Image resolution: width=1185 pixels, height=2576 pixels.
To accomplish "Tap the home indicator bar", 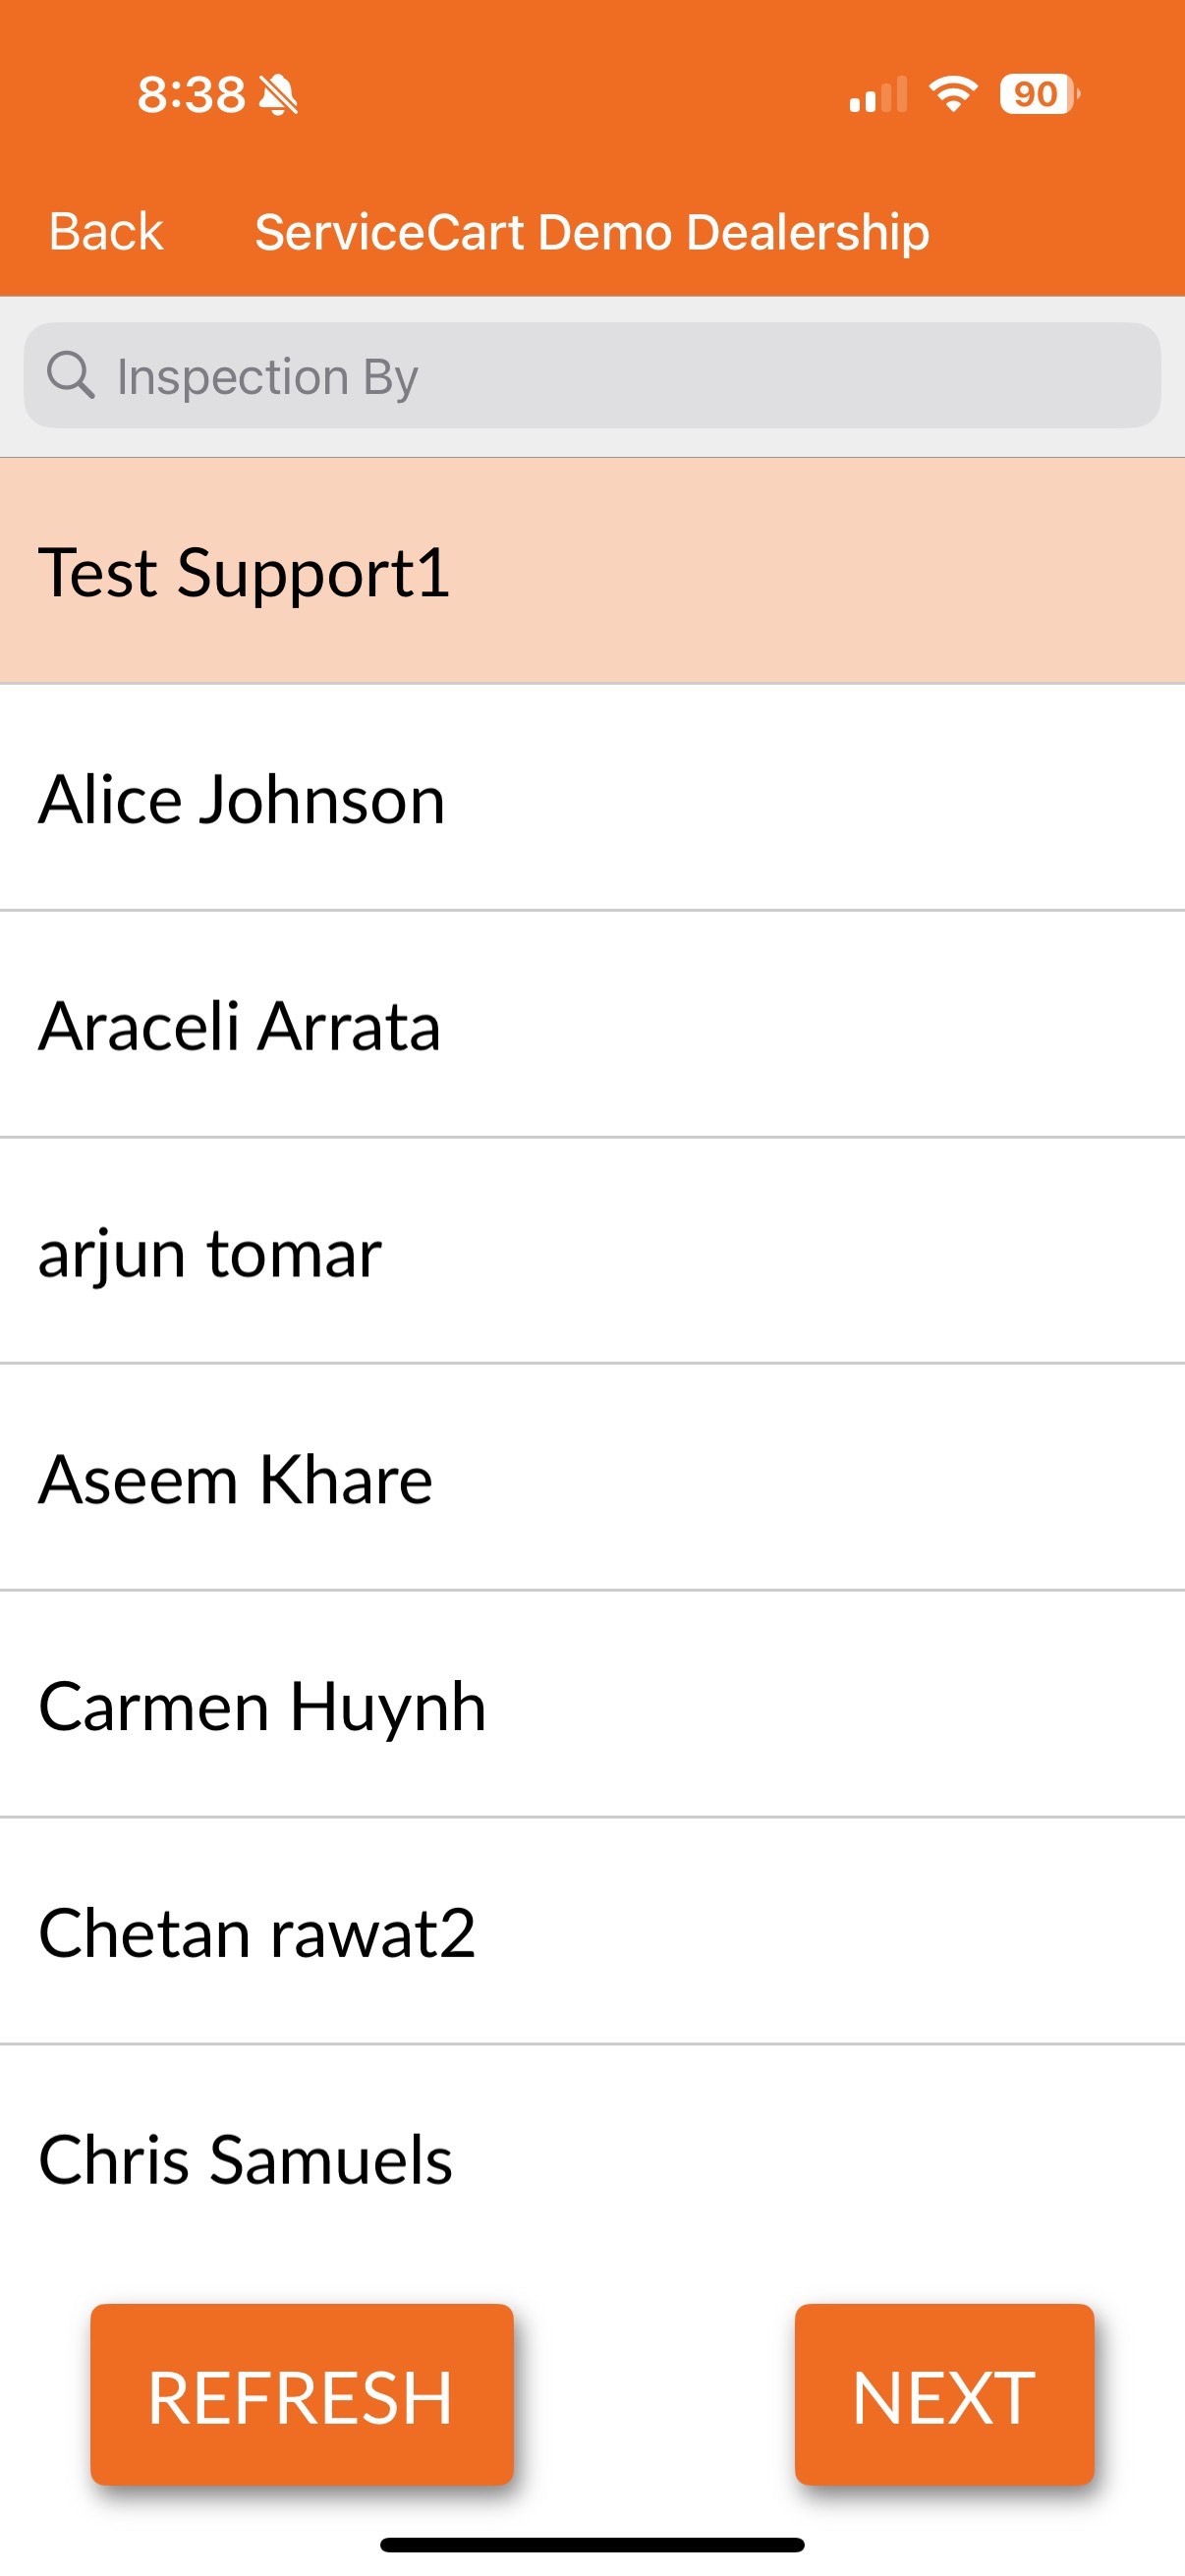I will pos(592,2545).
